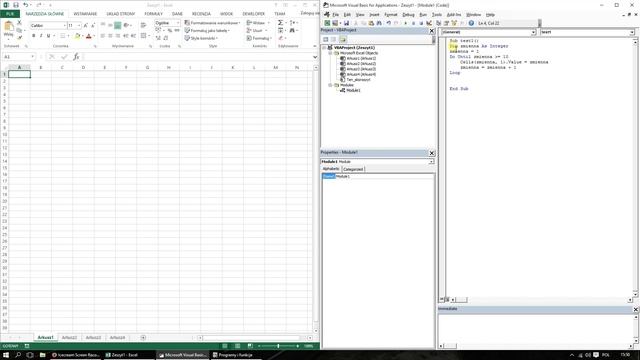Select the Arkusz2 sheet tab
Viewport: 640px width, 360px height.
click(69, 338)
